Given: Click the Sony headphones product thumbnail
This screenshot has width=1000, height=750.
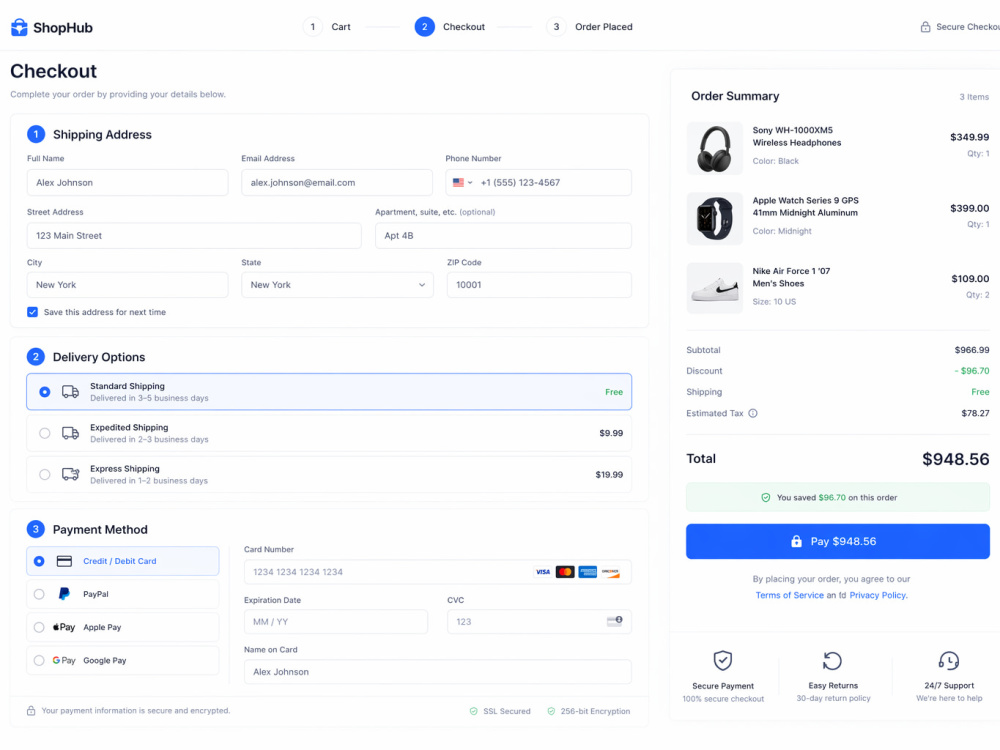Looking at the screenshot, I should 714,148.
